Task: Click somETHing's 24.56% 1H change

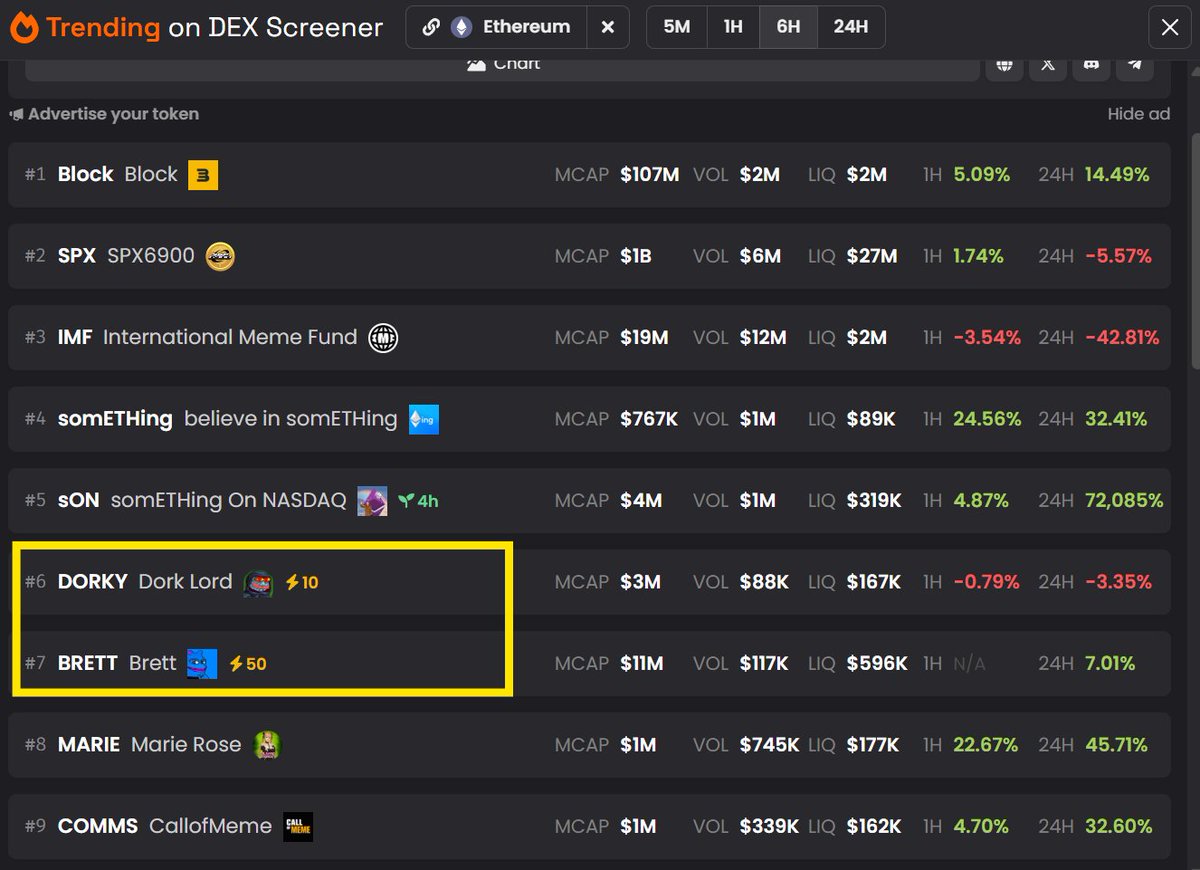Action: [988, 419]
